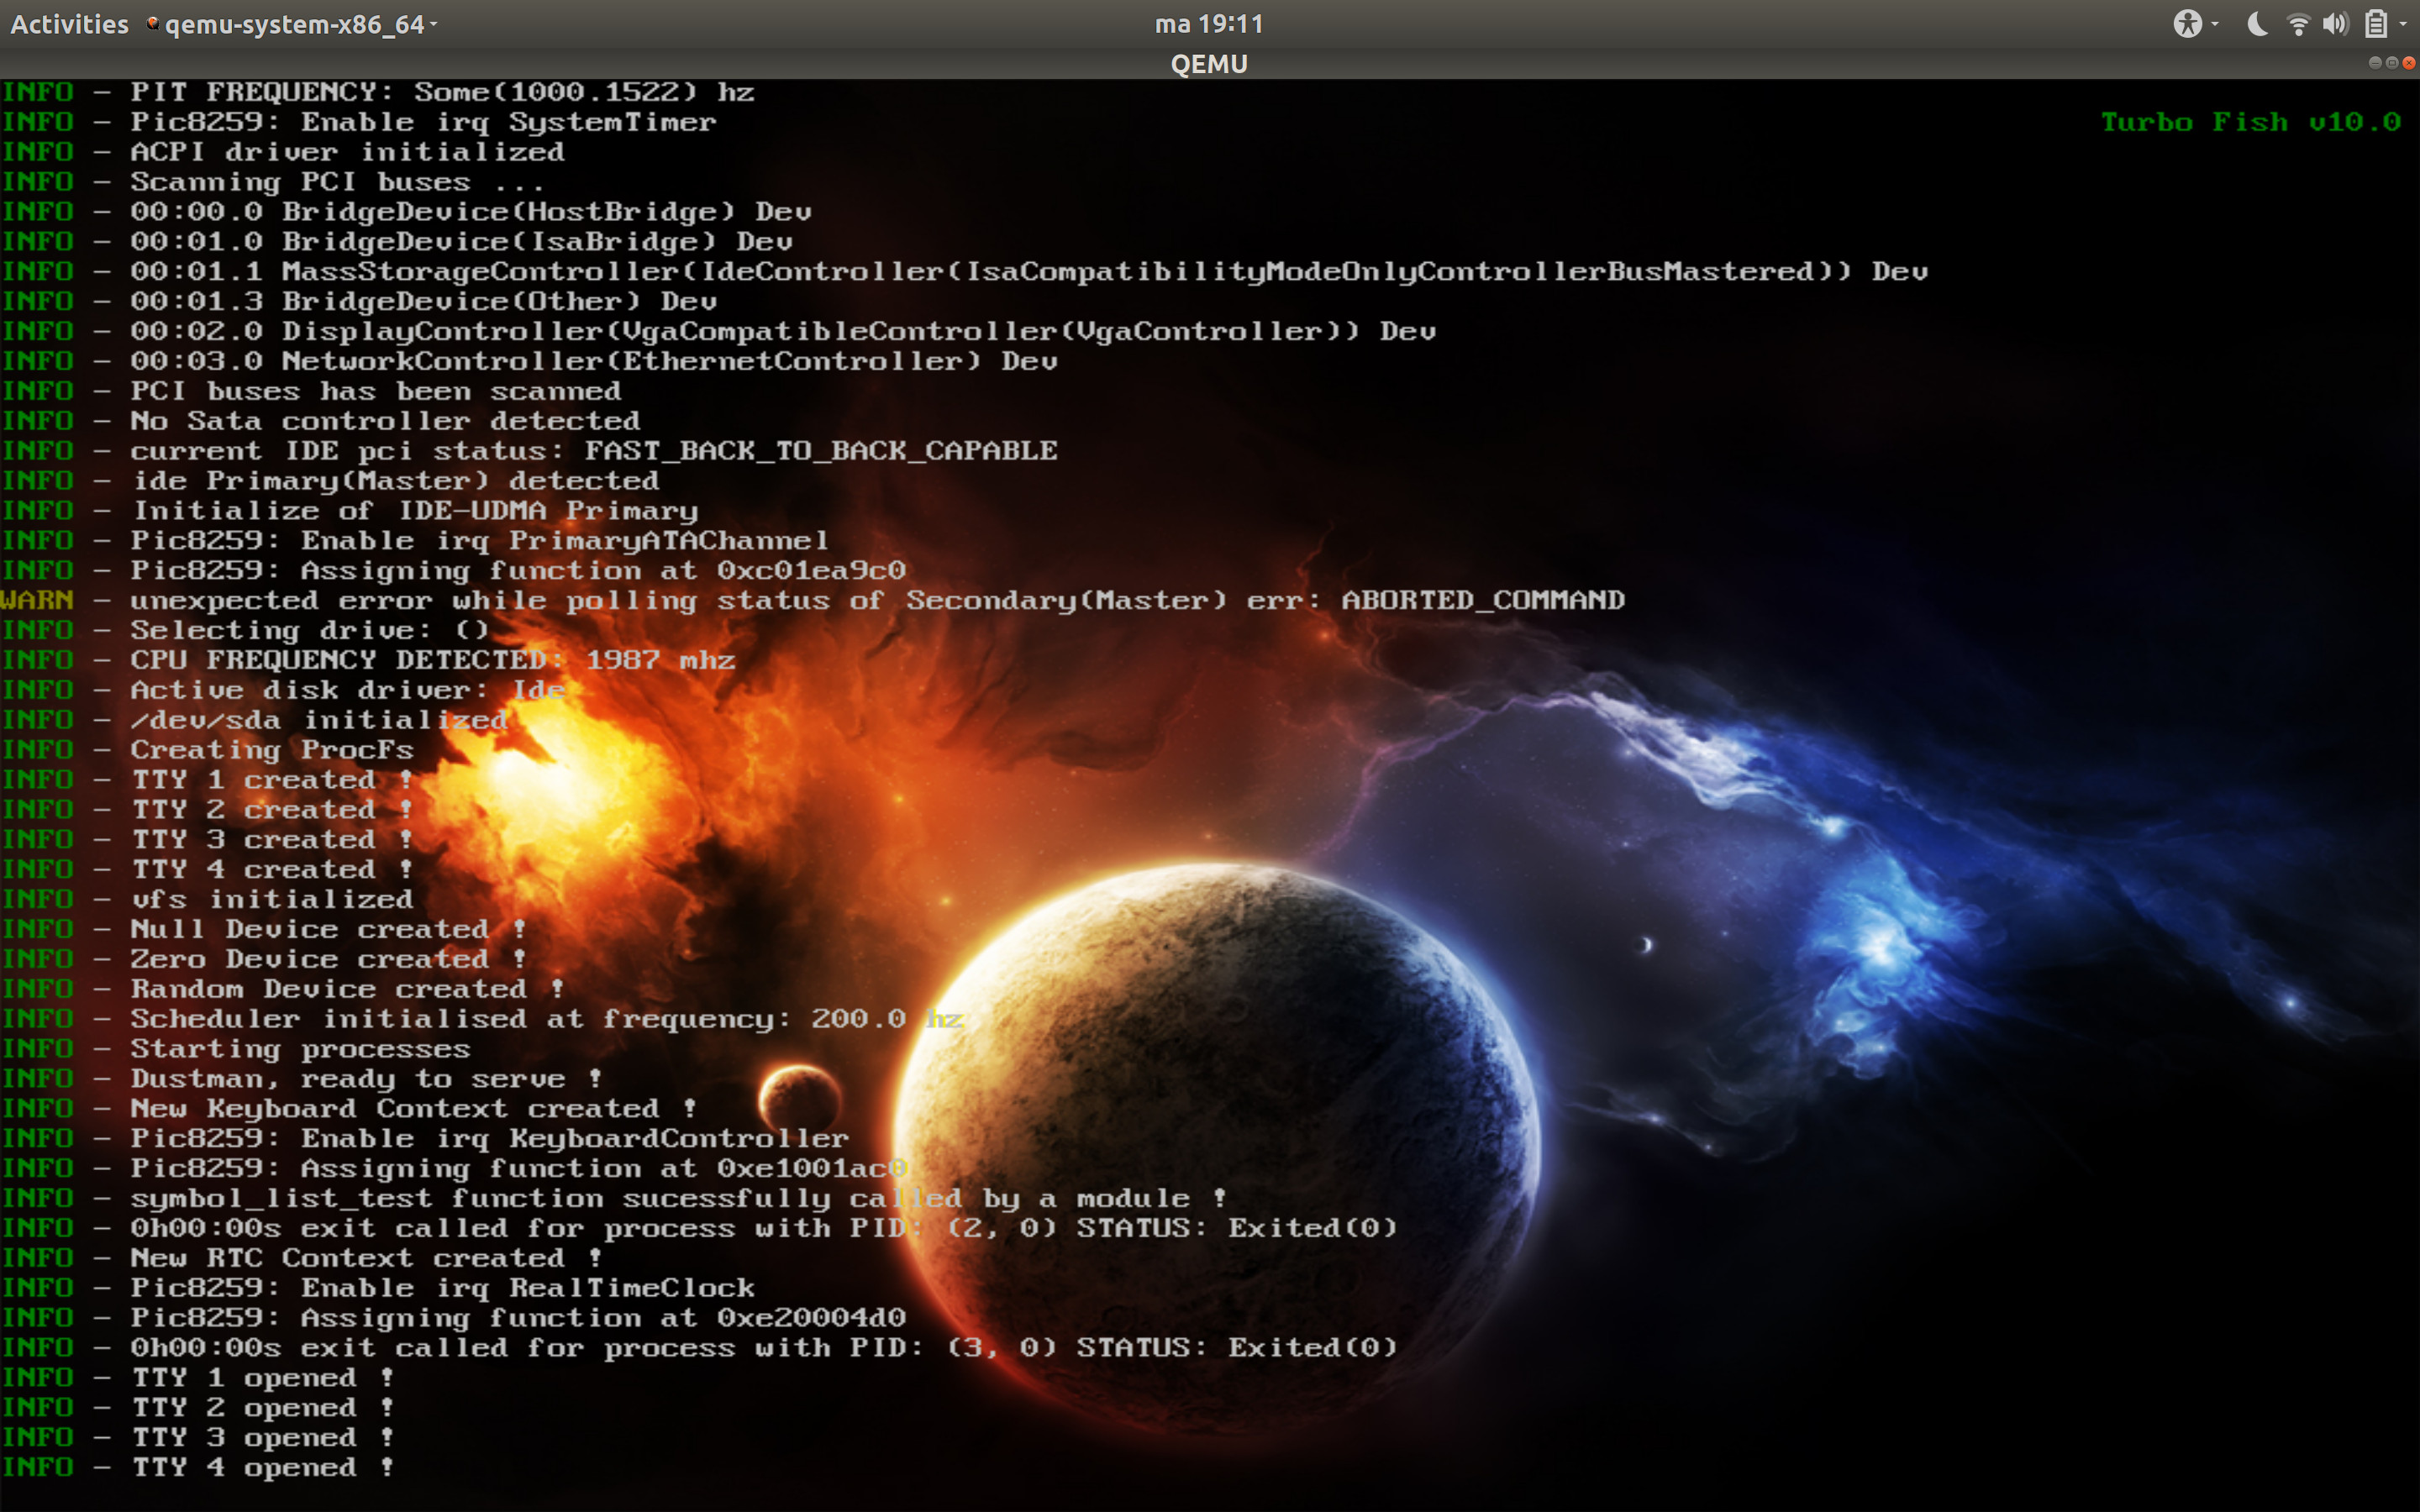
Task: Click the volume speaker icon
Action: (2335, 24)
